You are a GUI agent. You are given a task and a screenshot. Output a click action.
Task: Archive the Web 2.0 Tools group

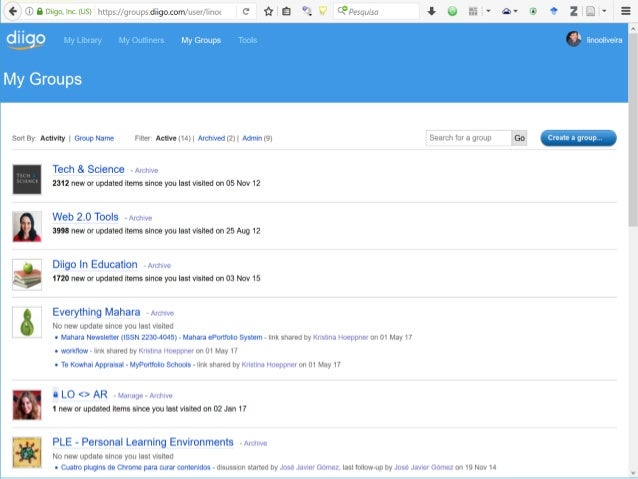tap(140, 218)
